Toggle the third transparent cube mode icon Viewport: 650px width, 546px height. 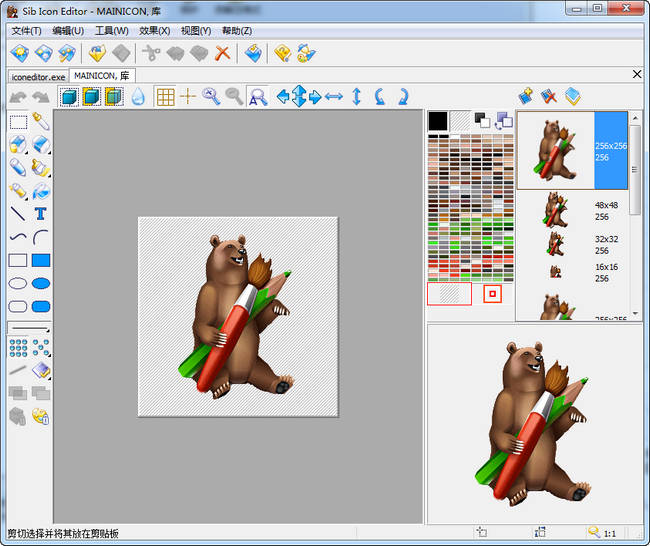click(114, 97)
